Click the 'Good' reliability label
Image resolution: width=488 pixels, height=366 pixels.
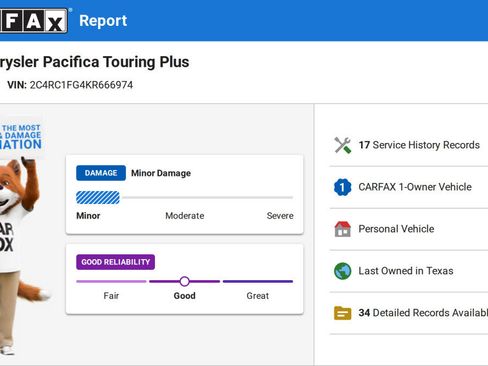(x=185, y=296)
